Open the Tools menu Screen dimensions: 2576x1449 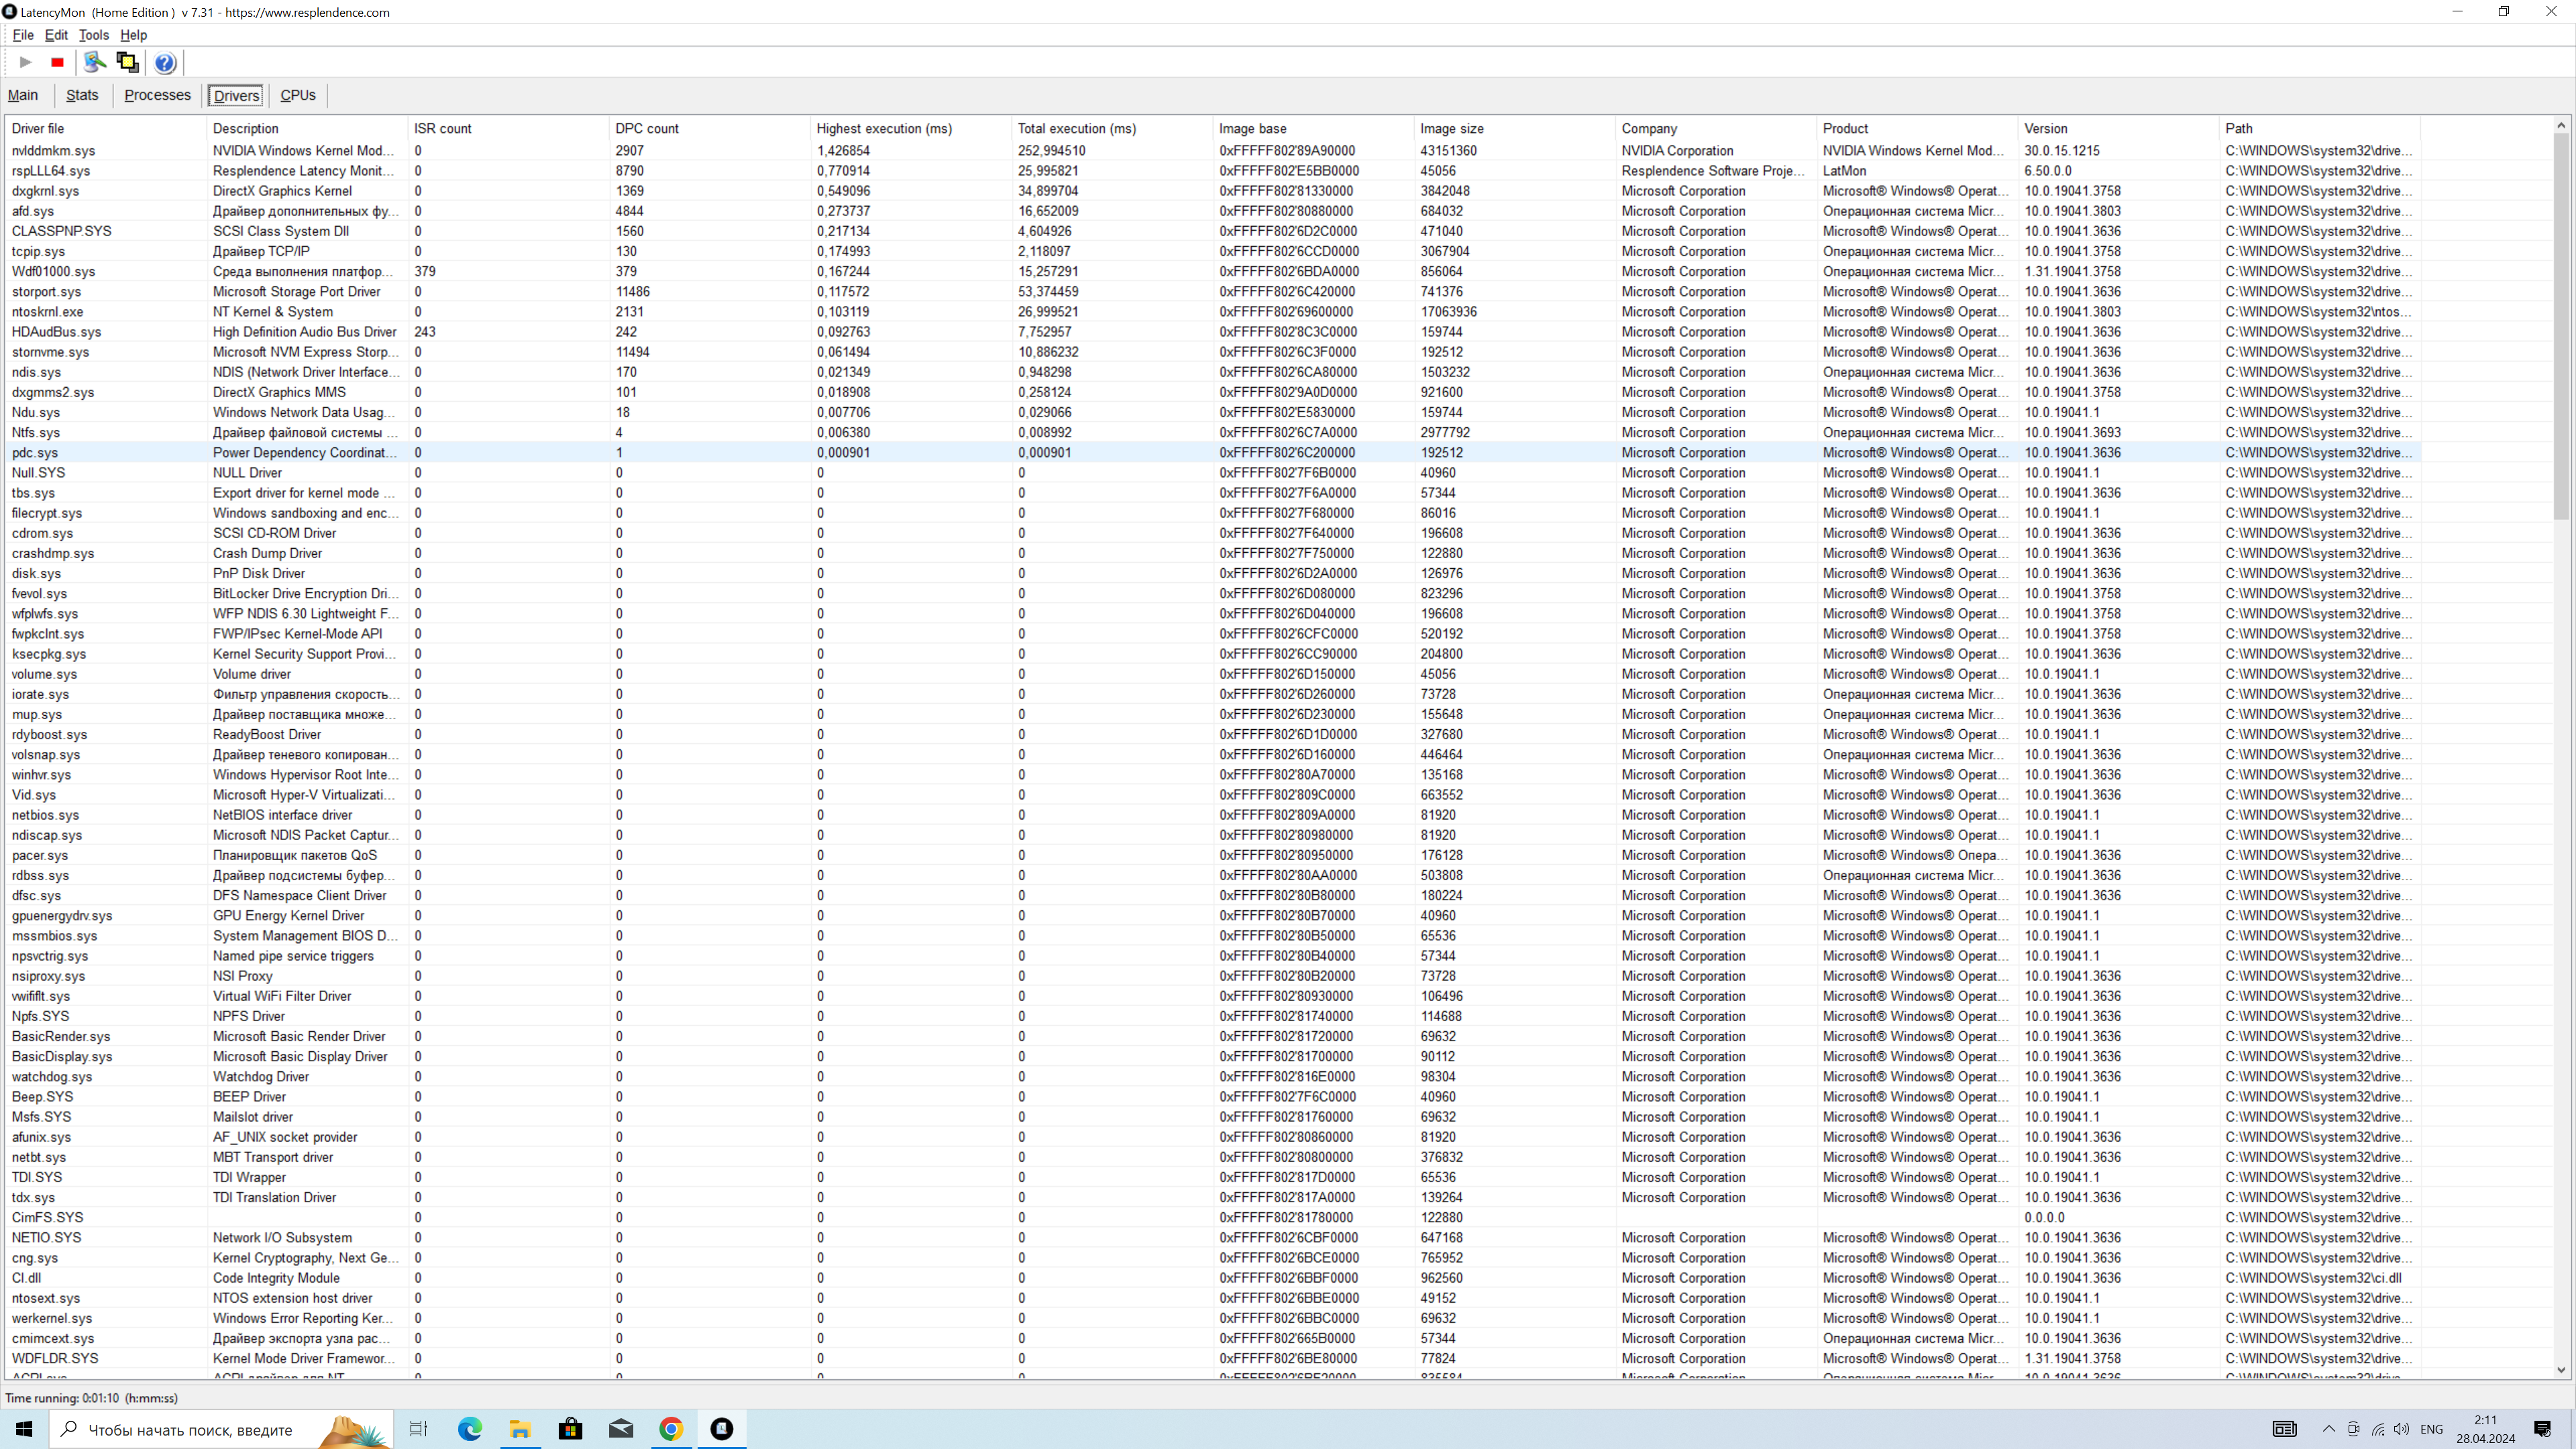coord(94,35)
